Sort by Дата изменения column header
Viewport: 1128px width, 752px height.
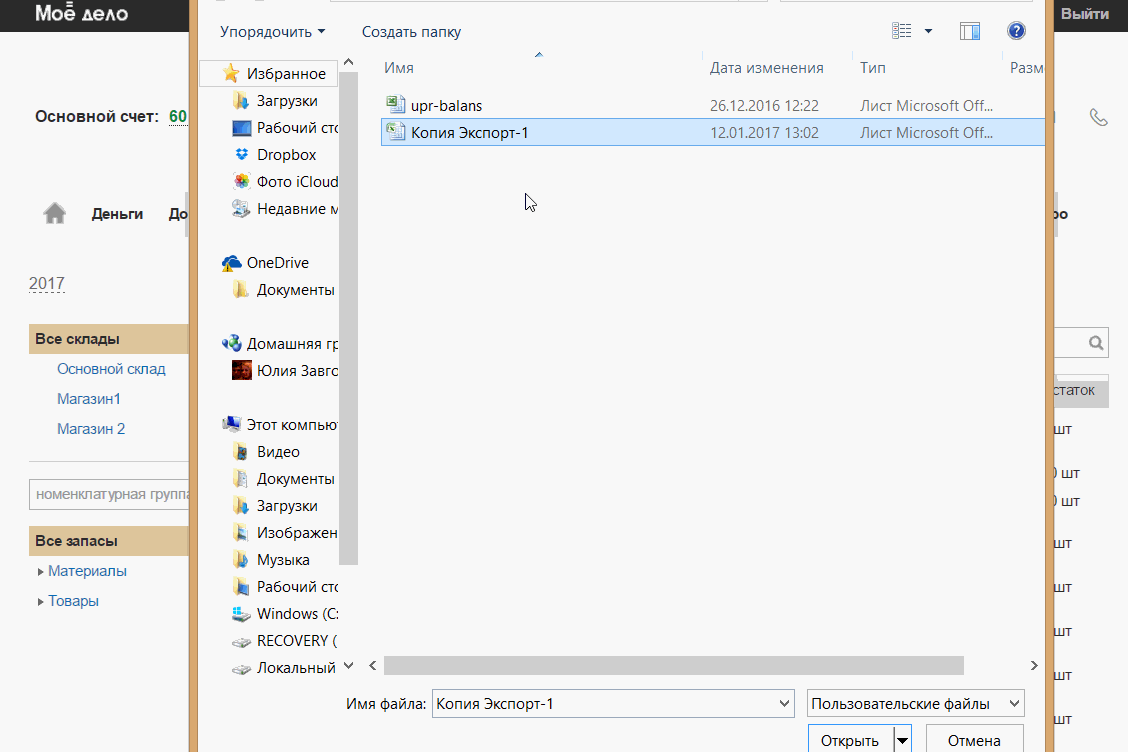766,68
